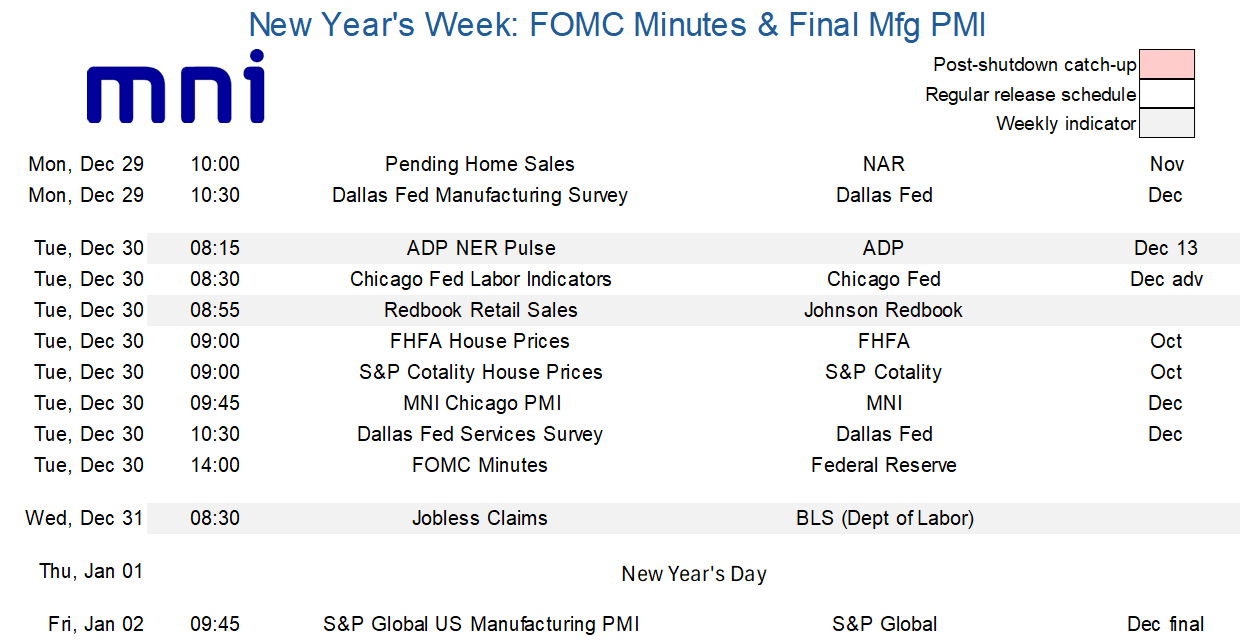Image resolution: width=1243 pixels, height=642 pixels.
Task: Click the New Year's Week title heading
Action: [x=617, y=24]
